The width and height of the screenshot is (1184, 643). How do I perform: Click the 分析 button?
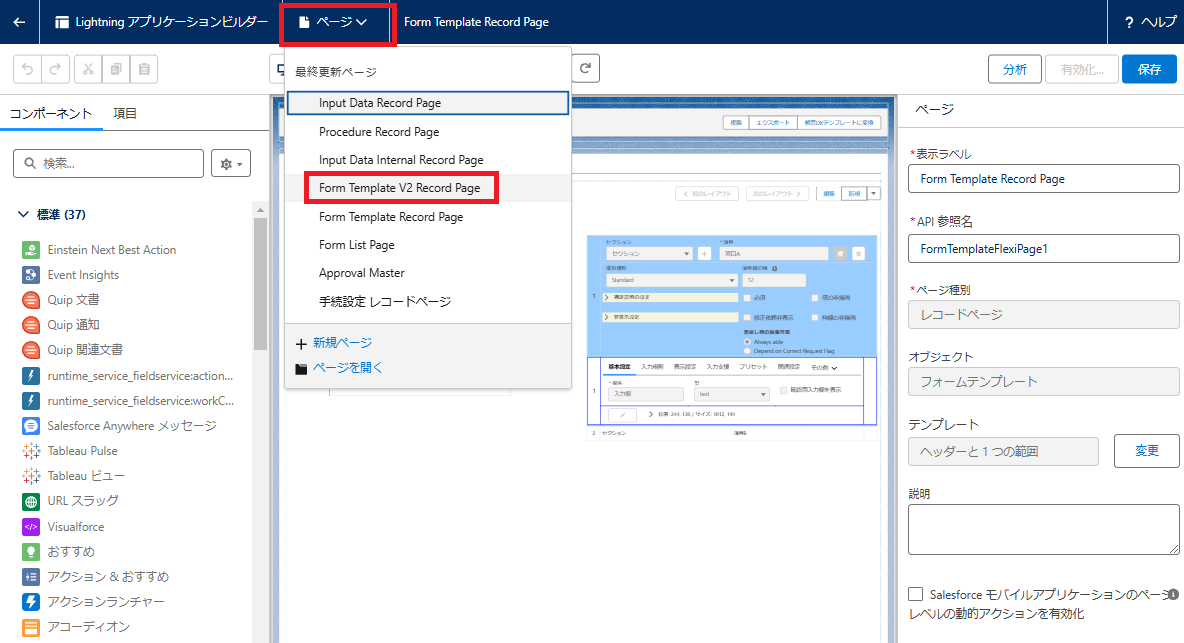click(x=1014, y=69)
